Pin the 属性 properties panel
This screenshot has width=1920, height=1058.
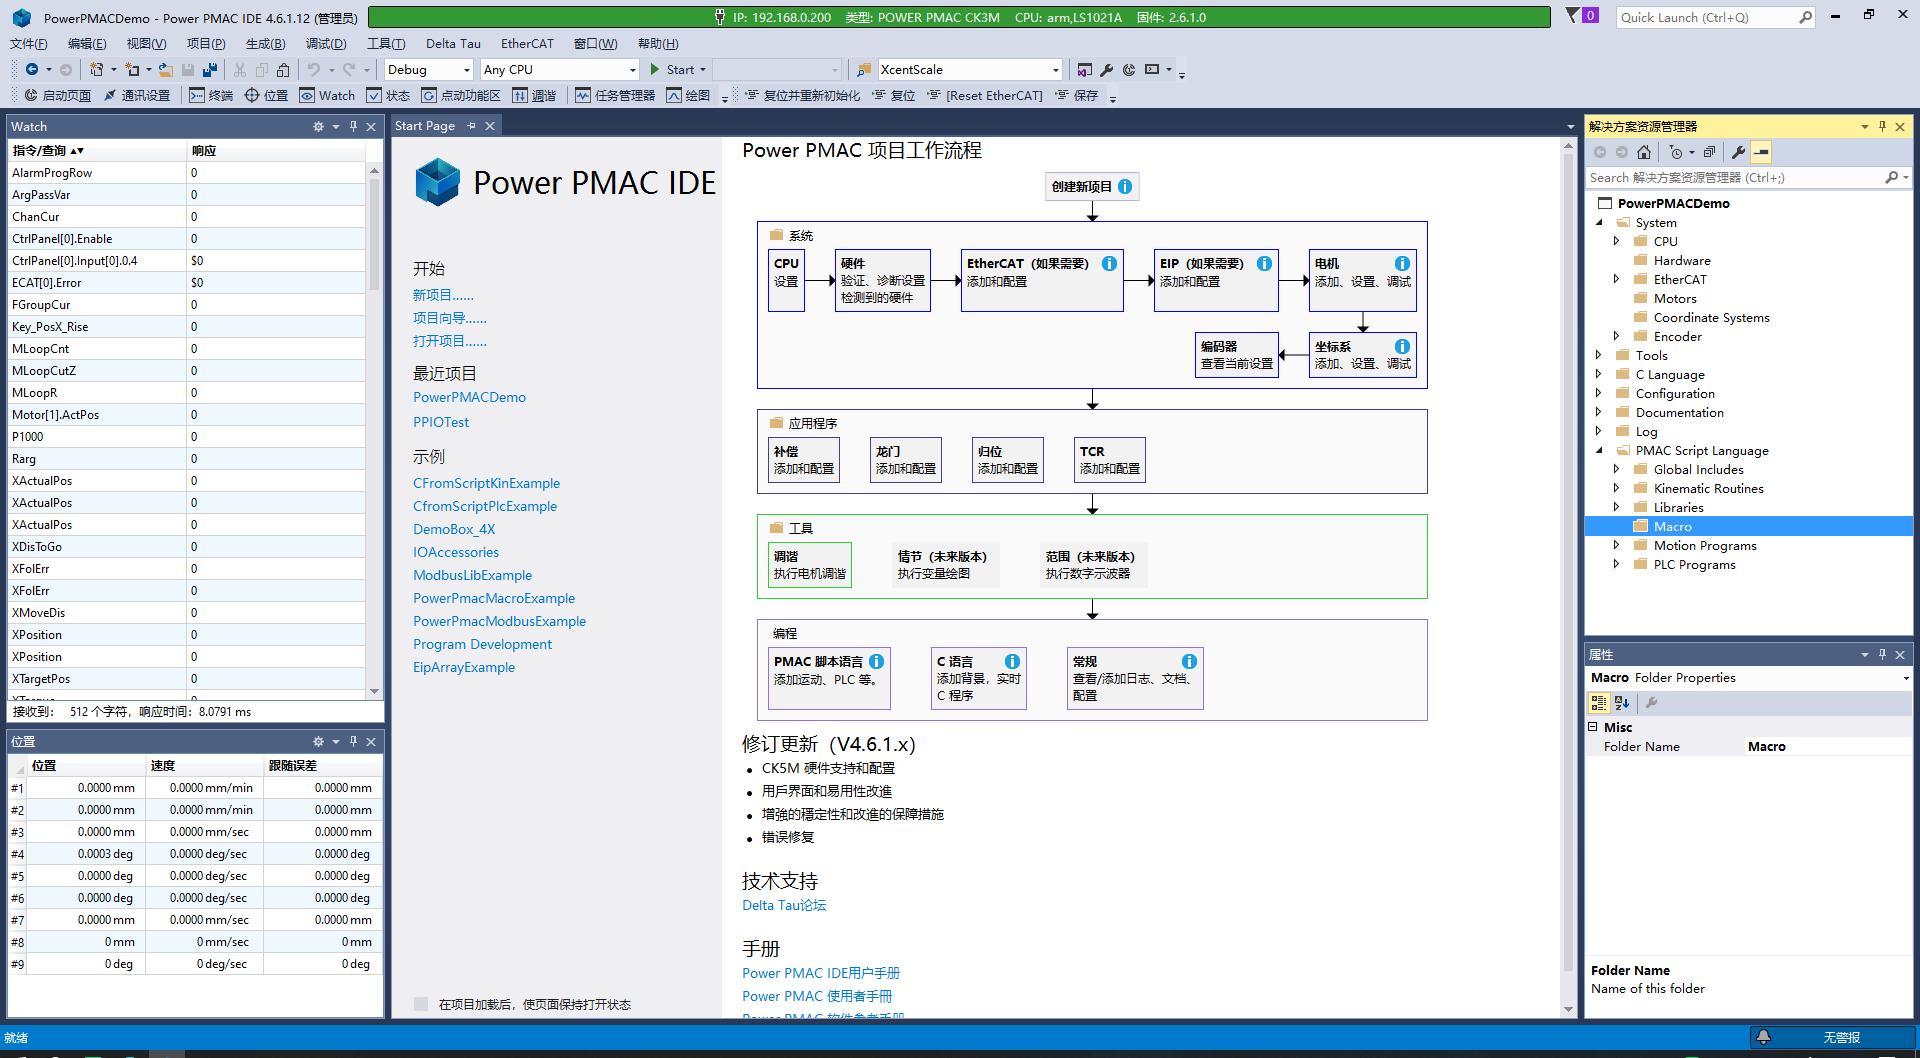point(1882,654)
